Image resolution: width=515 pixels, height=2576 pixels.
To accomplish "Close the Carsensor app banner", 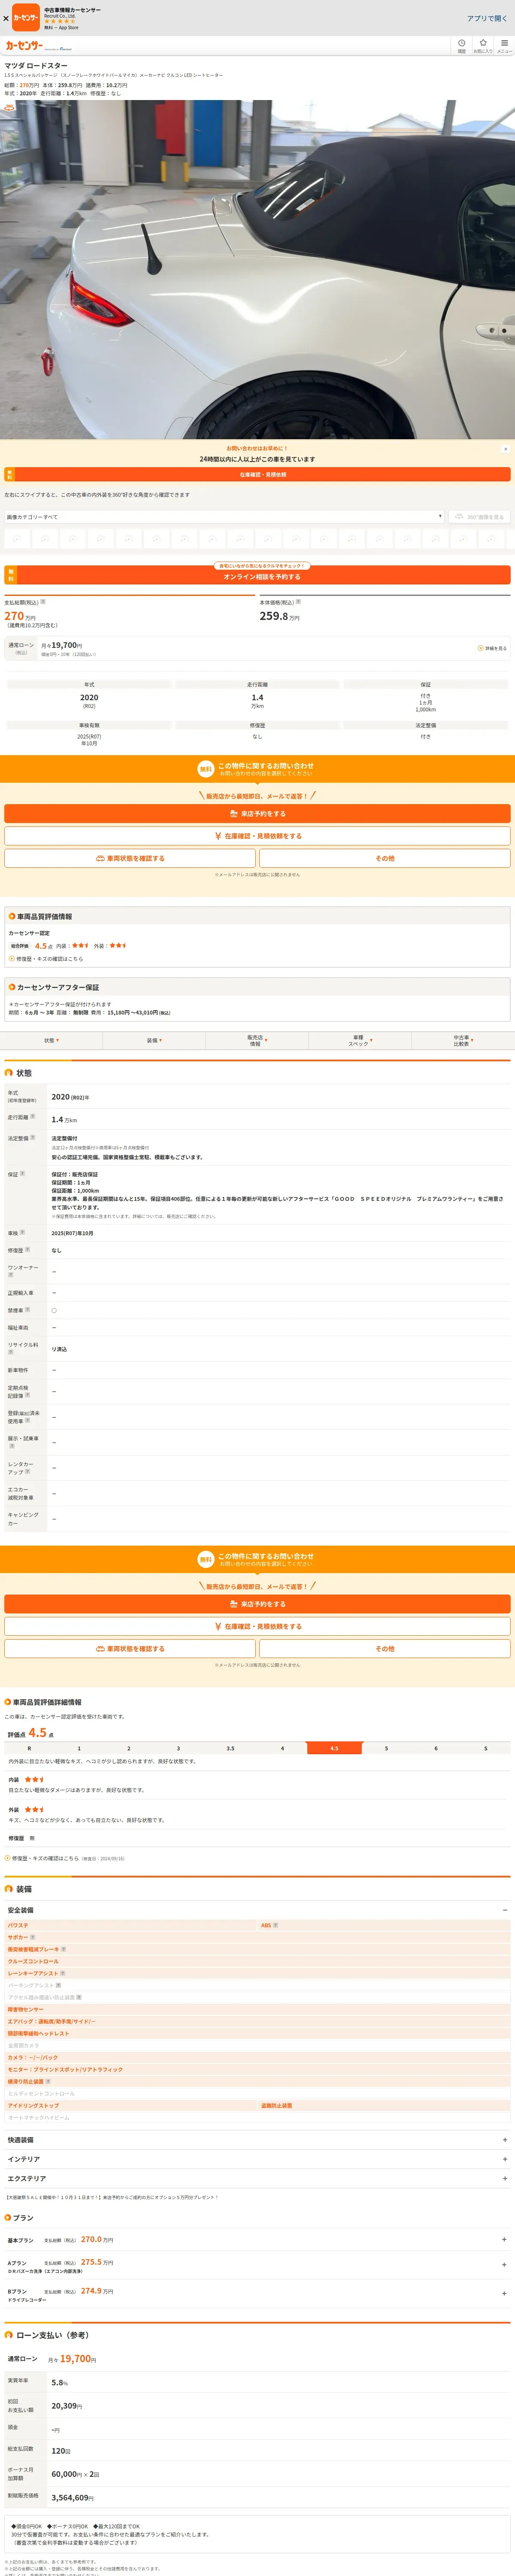I will [x=6, y=18].
